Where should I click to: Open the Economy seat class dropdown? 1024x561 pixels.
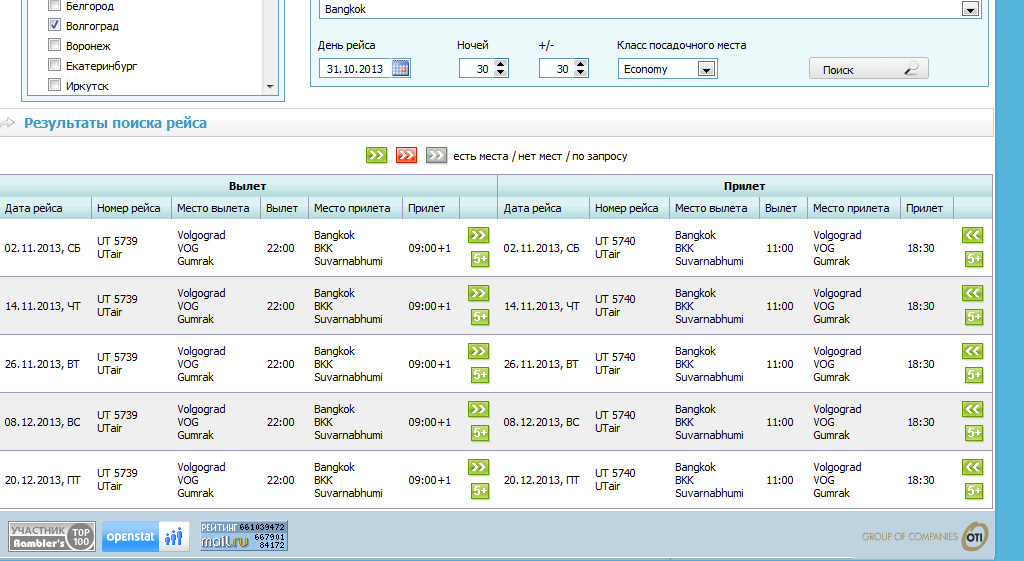[707, 69]
